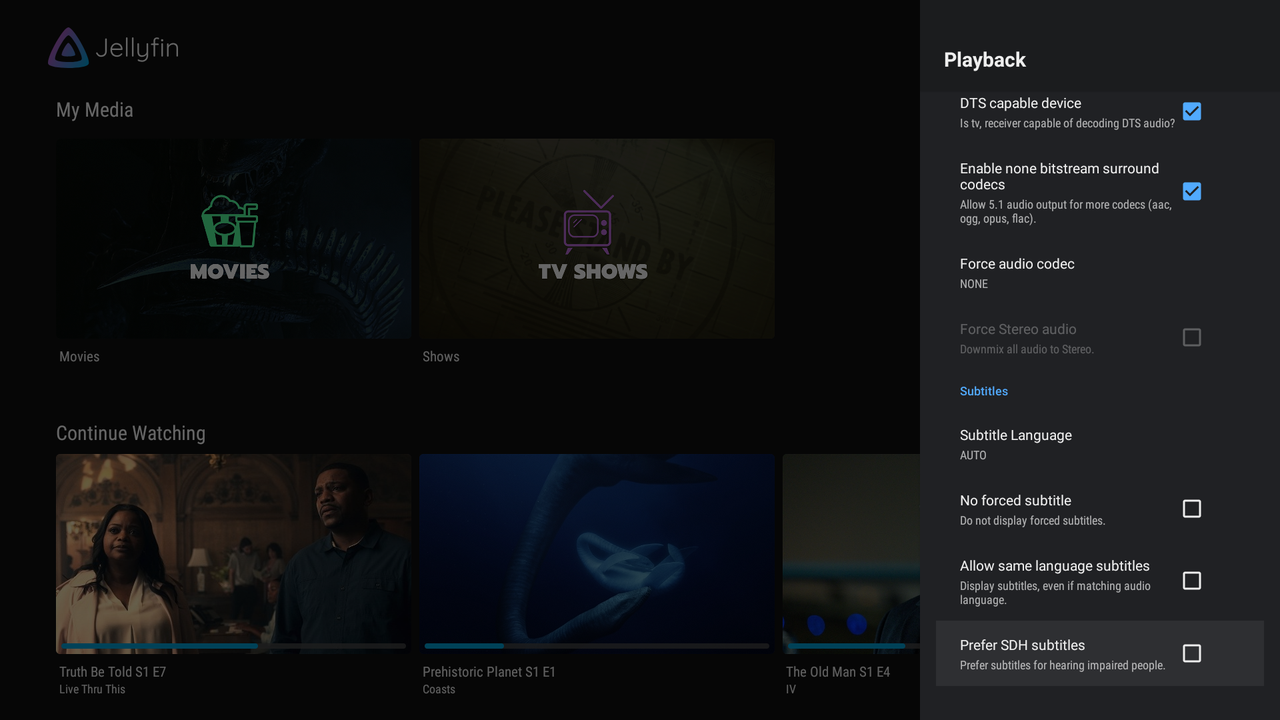
Task: Check Allow same language subtitles
Action: pos(1192,581)
